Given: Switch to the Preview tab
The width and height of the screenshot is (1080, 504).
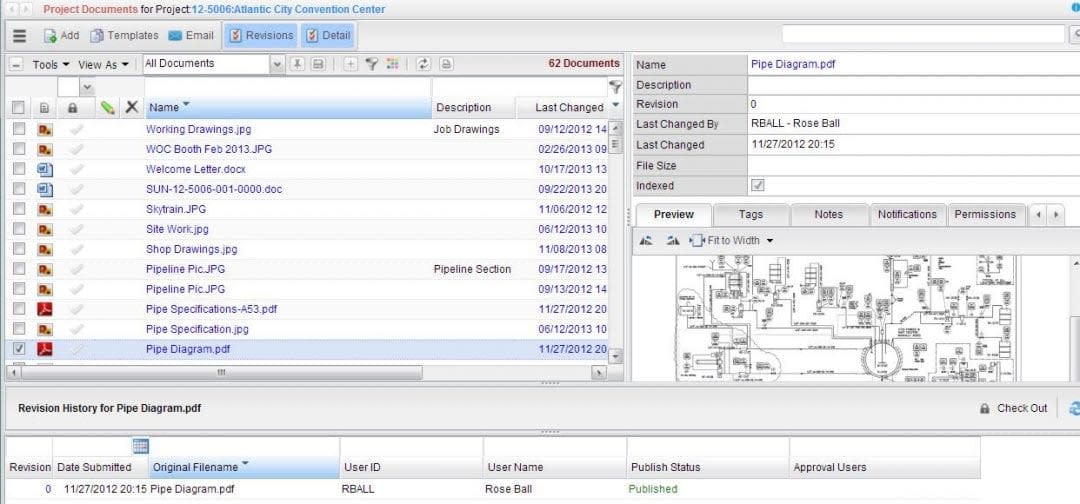Looking at the screenshot, I should (x=674, y=214).
